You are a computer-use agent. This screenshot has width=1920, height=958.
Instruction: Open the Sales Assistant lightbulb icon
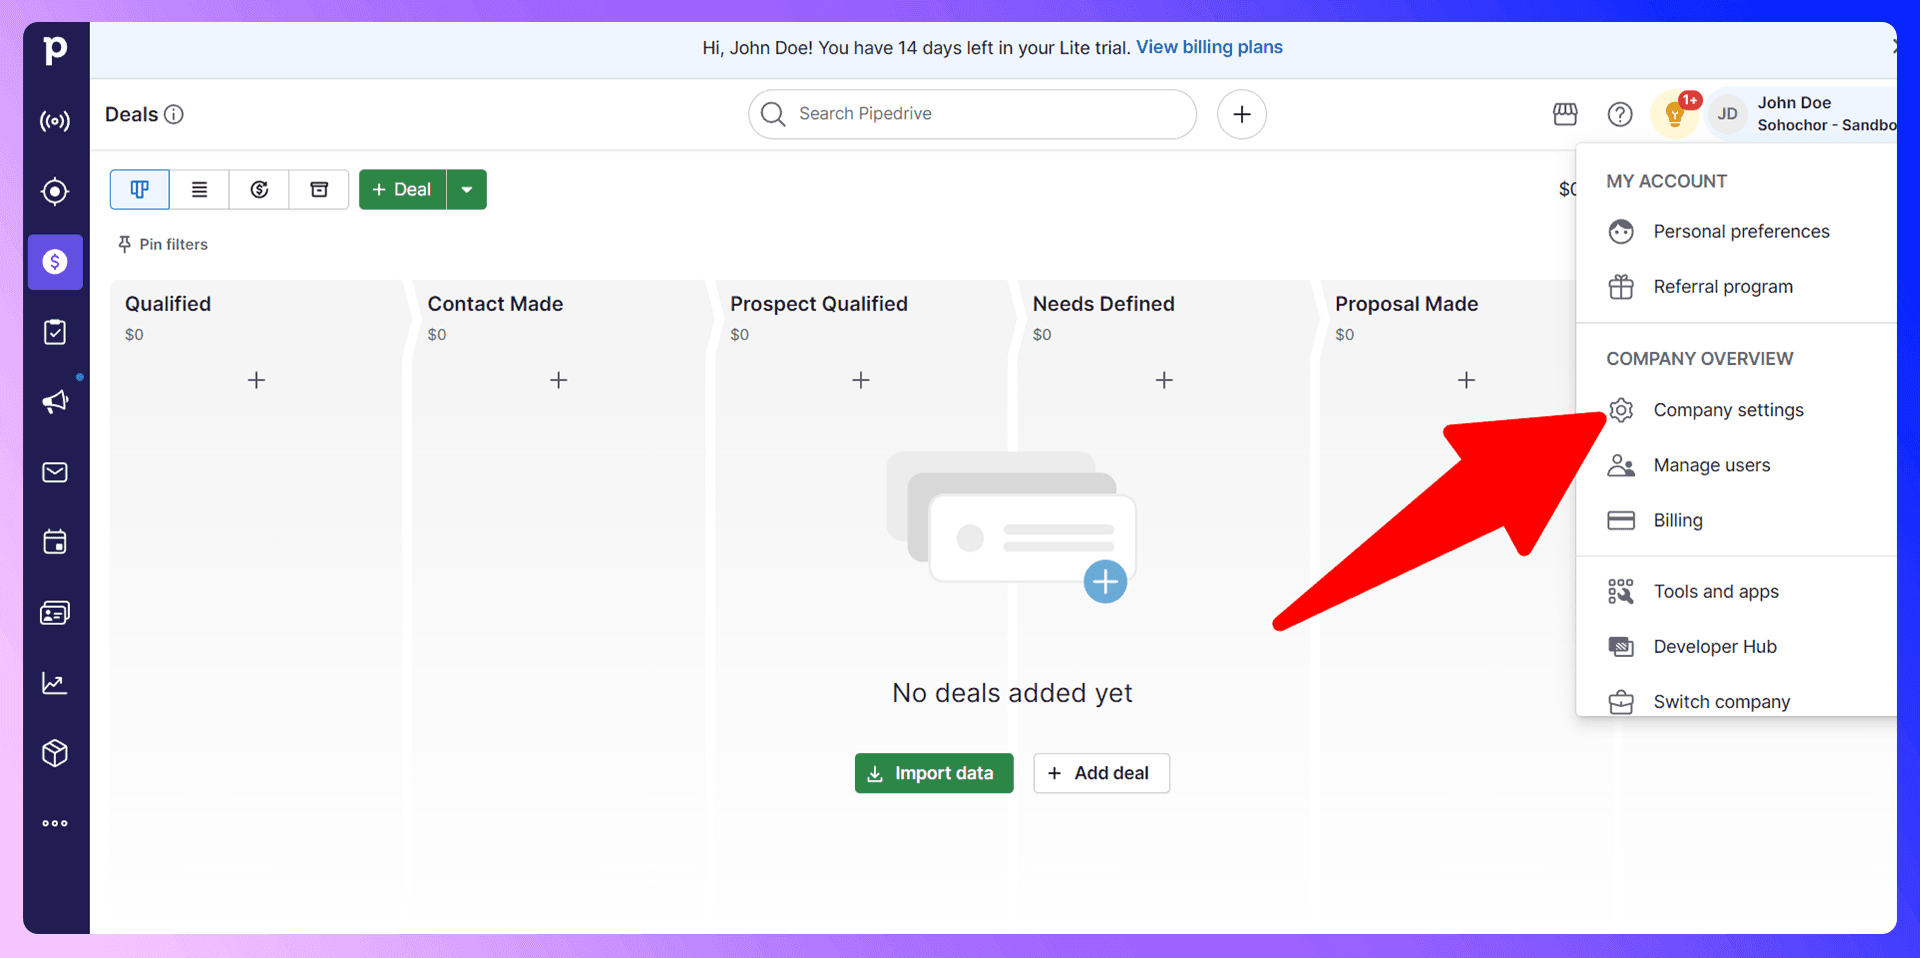[x=1675, y=114]
